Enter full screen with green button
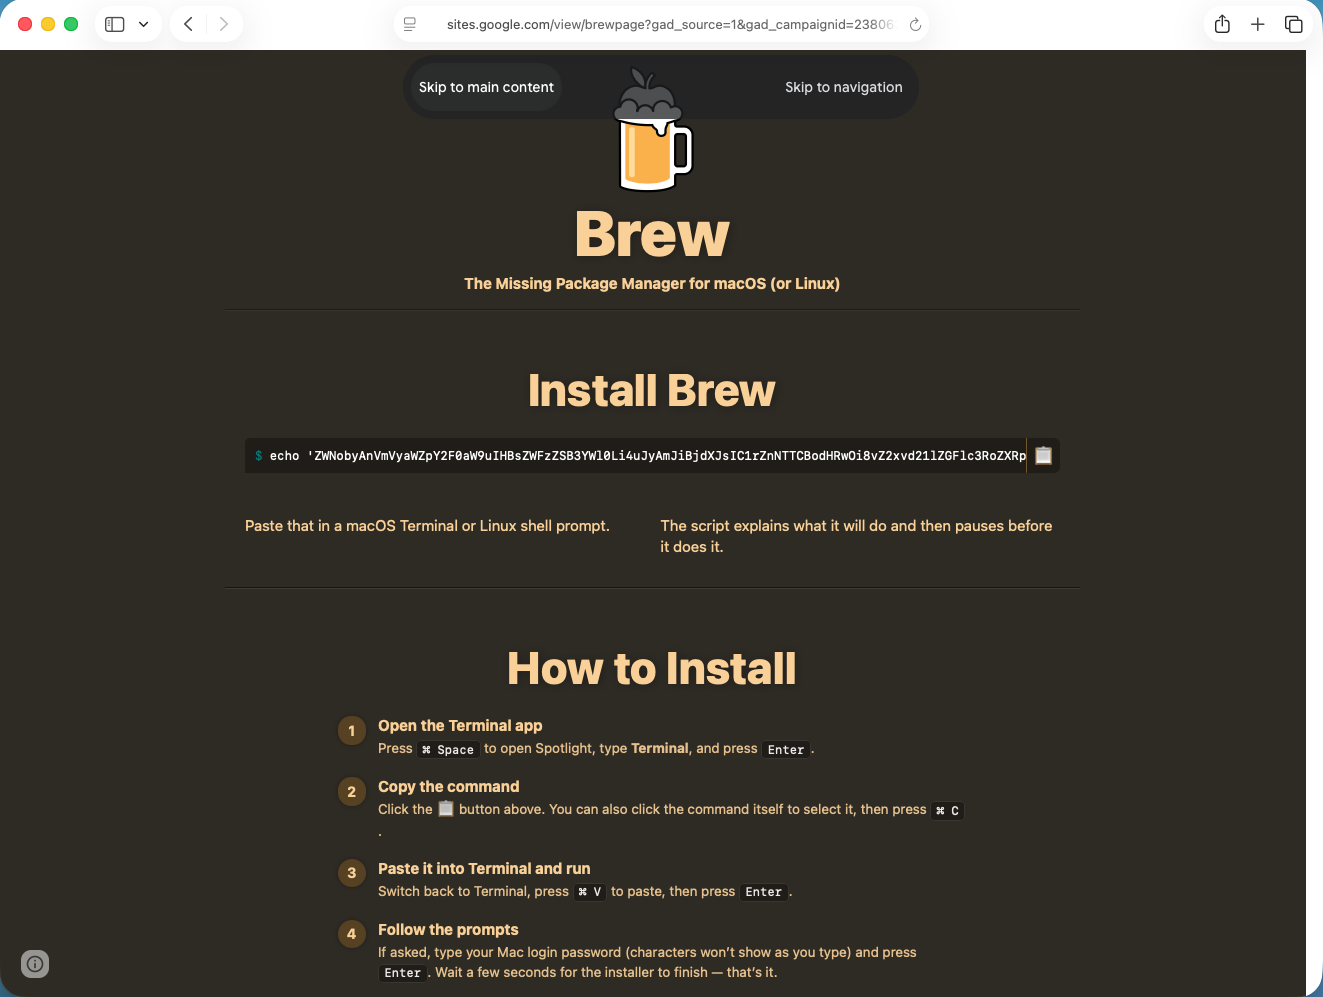This screenshot has height=997, width=1323. (71, 24)
